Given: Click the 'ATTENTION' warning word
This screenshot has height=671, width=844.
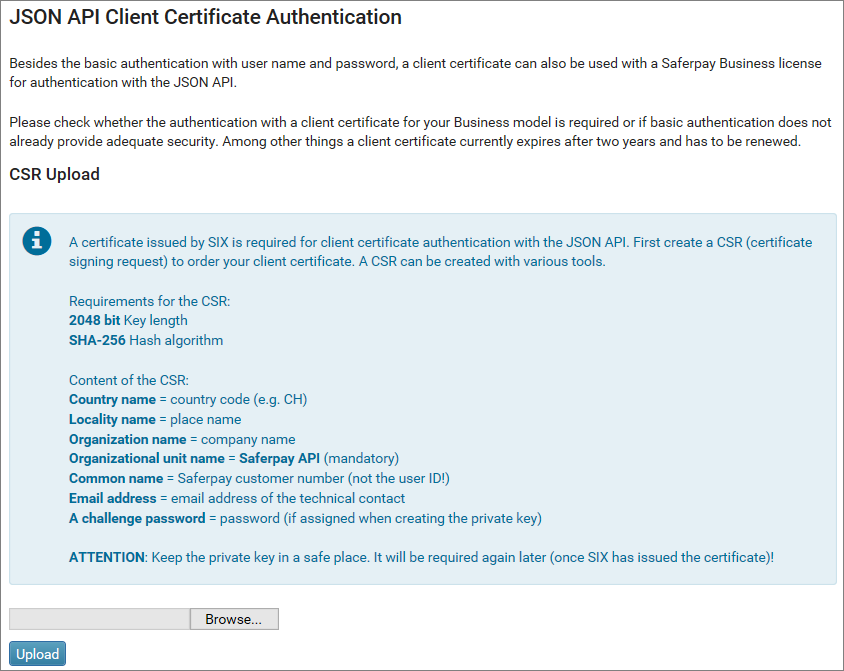Looking at the screenshot, I should pos(107,557).
